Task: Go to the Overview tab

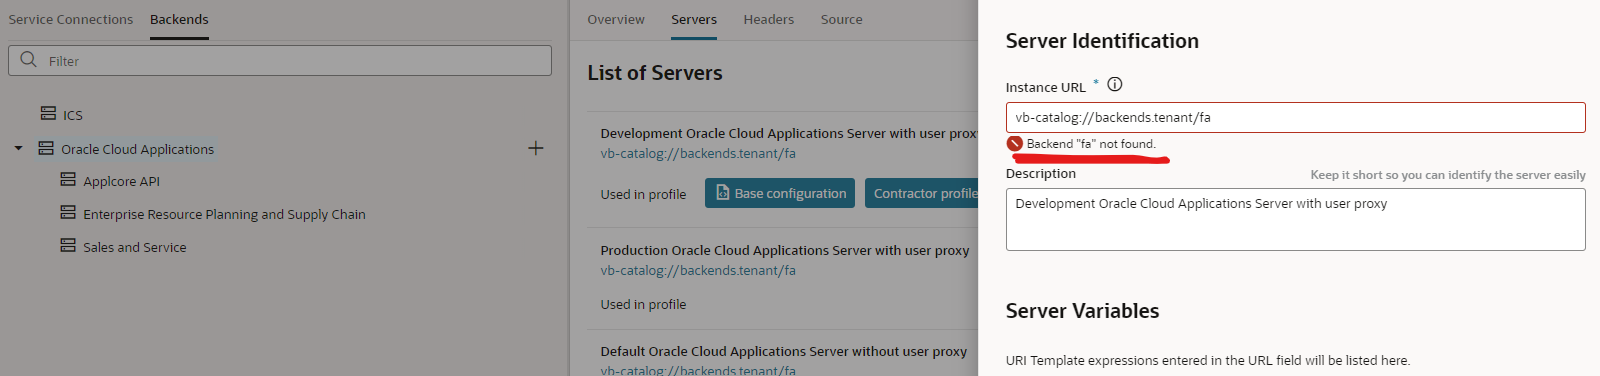Action: (x=616, y=19)
